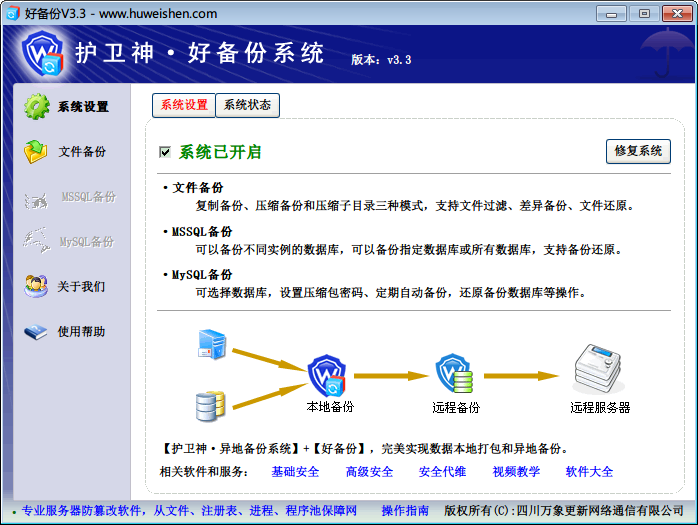This screenshot has width=698, height=525.
Task: Switch to the 系统设置 tab
Action: (x=184, y=106)
